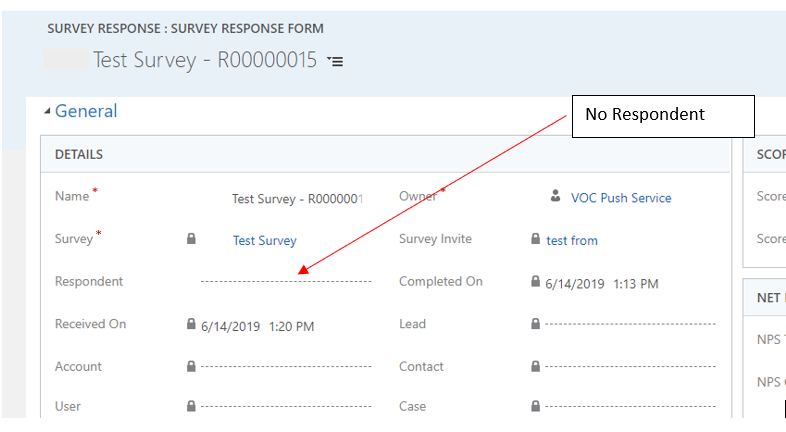Click the lock icon beside Contact field
The height and width of the screenshot is (432, 786).
(536, 367)
